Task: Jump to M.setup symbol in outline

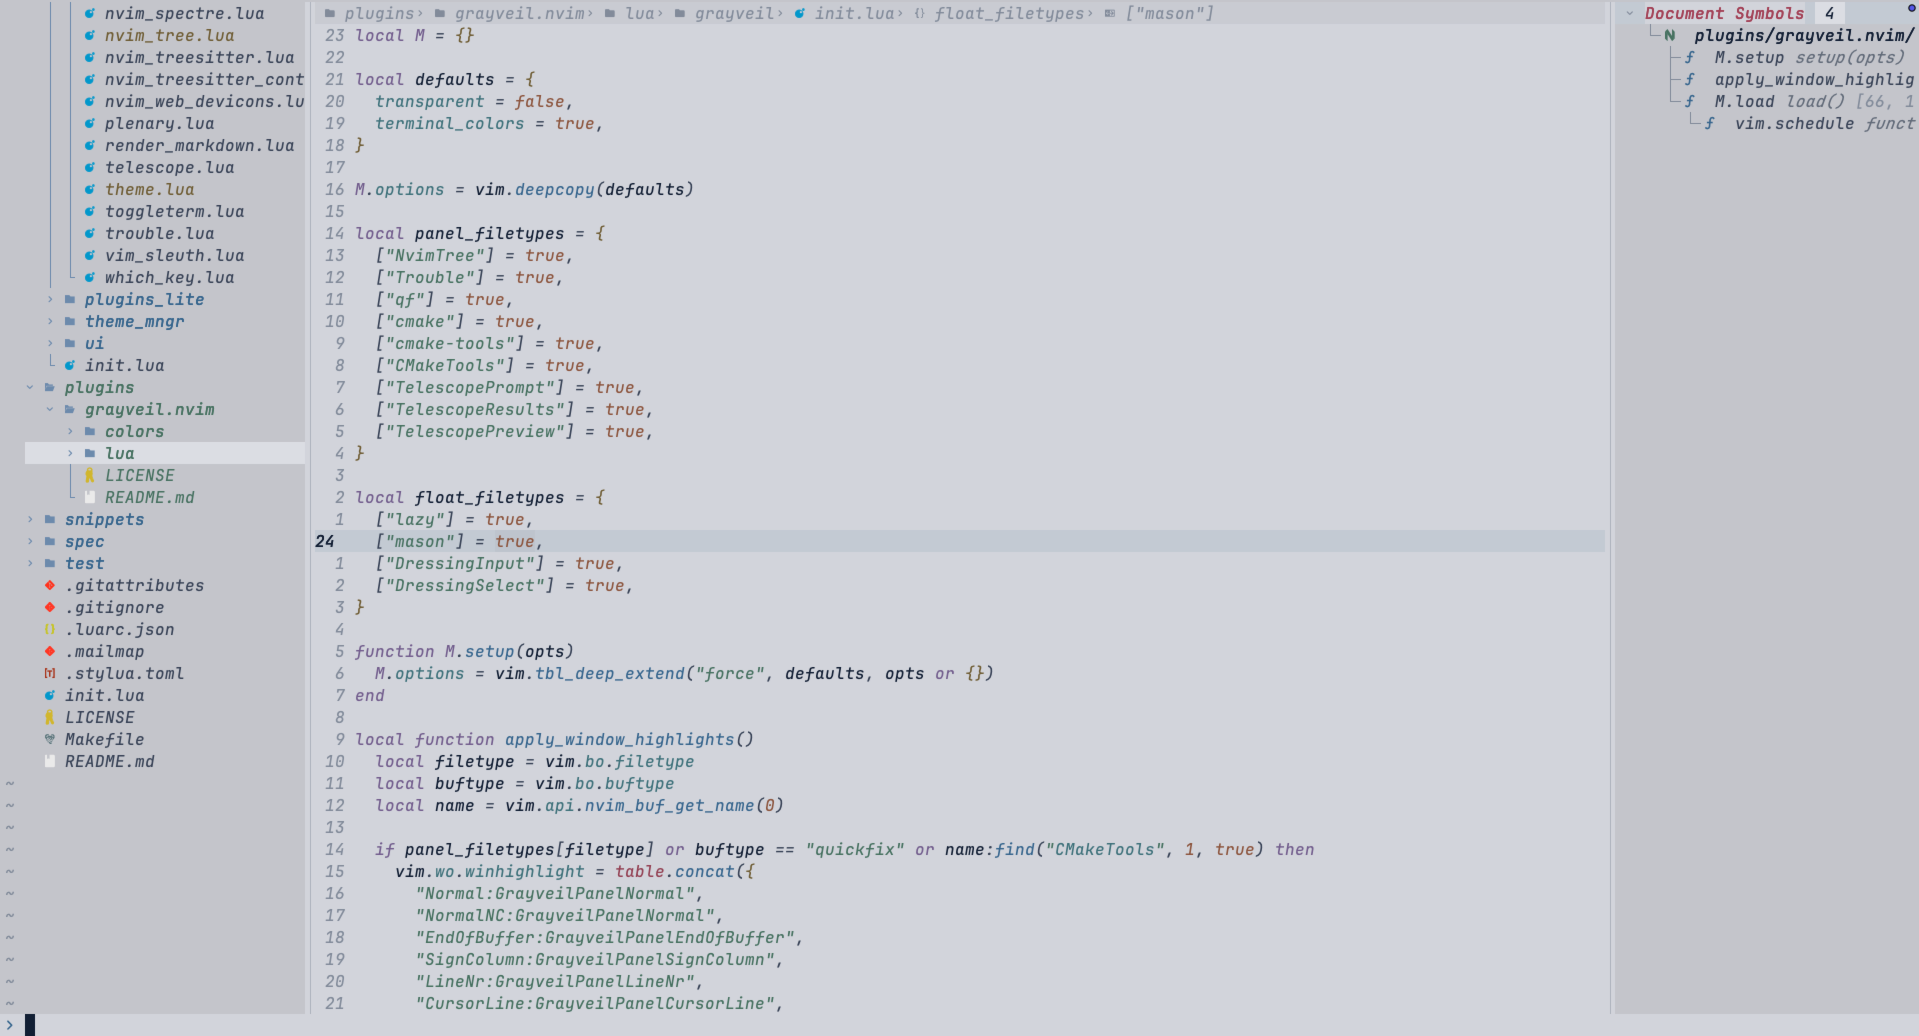Action: coord(1749,57)
